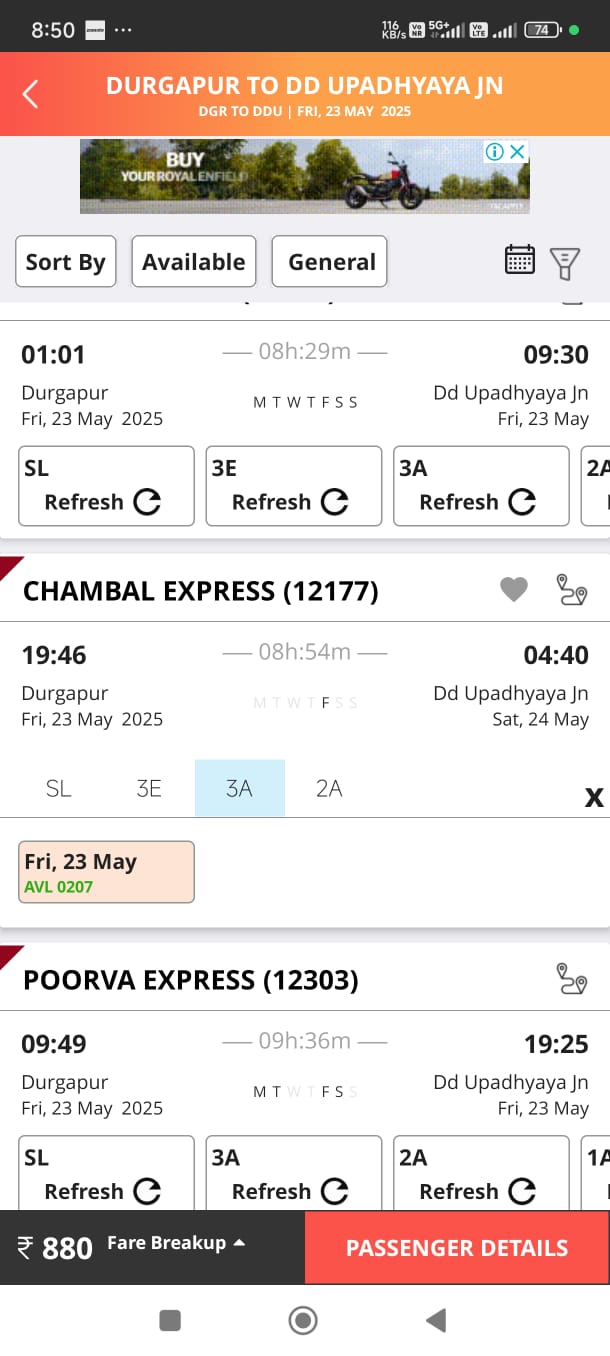The image size is (610, 1356).
Task: Select Fri, 23 May AVL 0207 card
Action: click(x=106, y=872)
